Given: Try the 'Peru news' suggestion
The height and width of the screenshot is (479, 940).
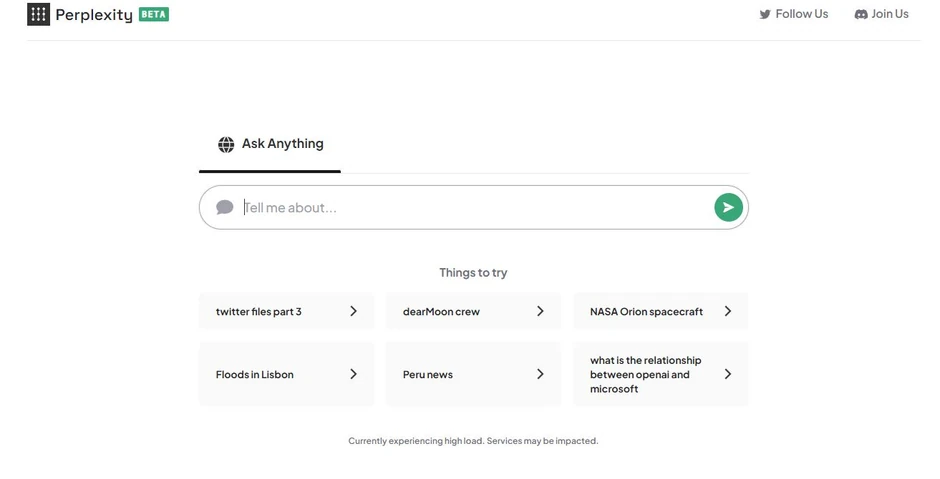Looking at the screenshot, I should (x=428, y=374).
